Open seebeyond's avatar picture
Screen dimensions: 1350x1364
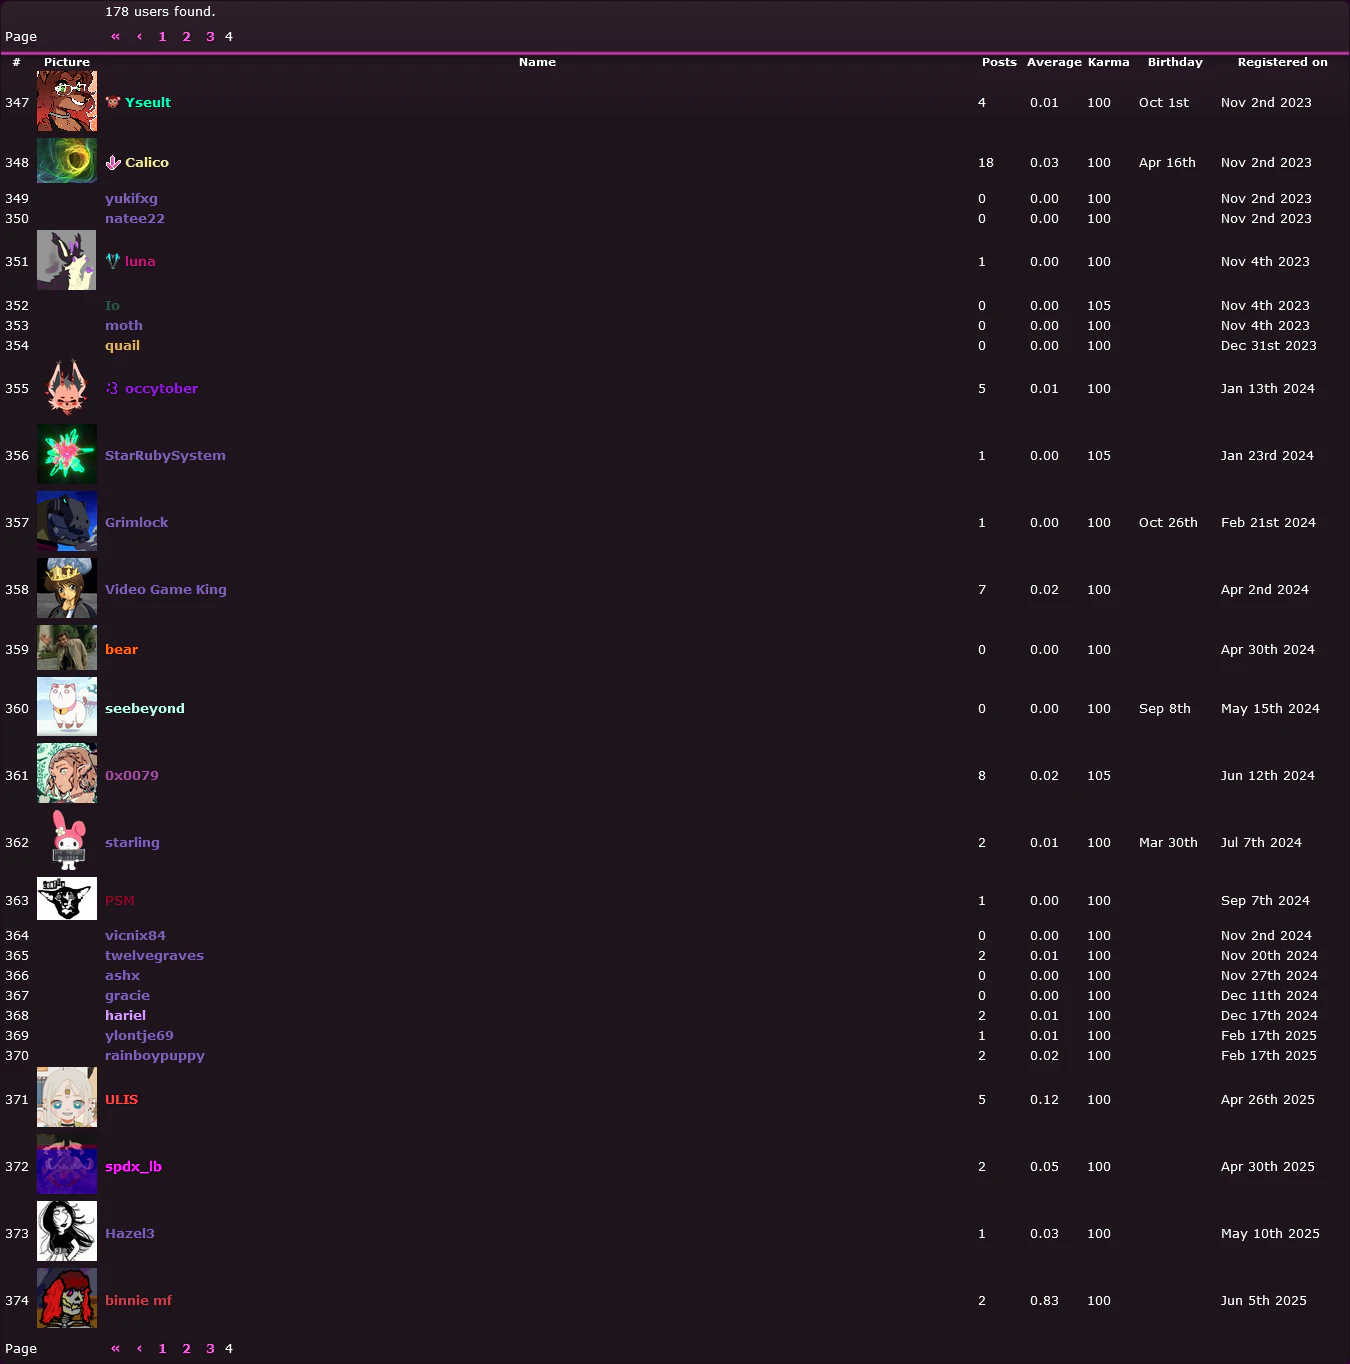coord(67,707)
